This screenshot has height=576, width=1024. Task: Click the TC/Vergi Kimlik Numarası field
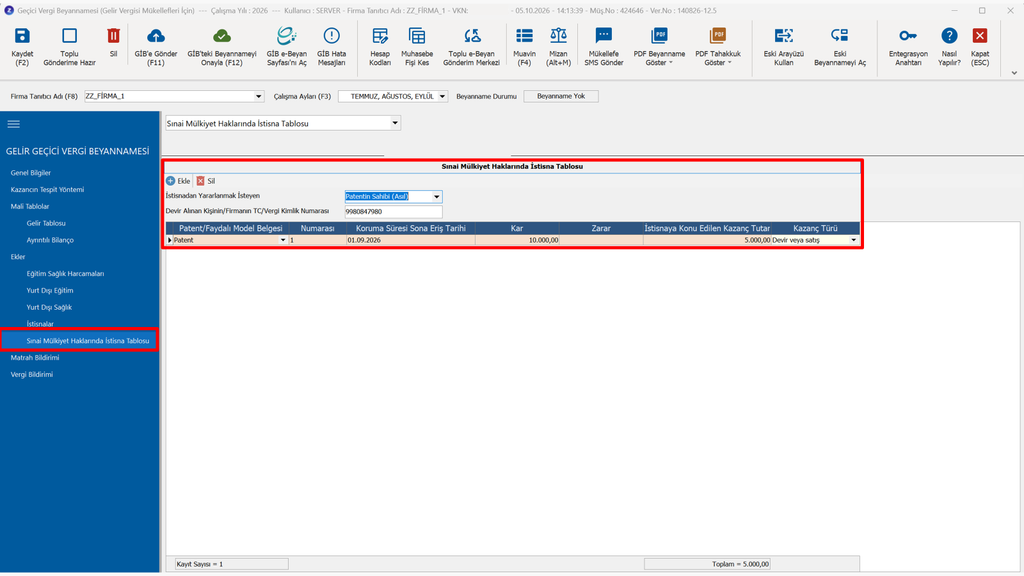[393, 212]
